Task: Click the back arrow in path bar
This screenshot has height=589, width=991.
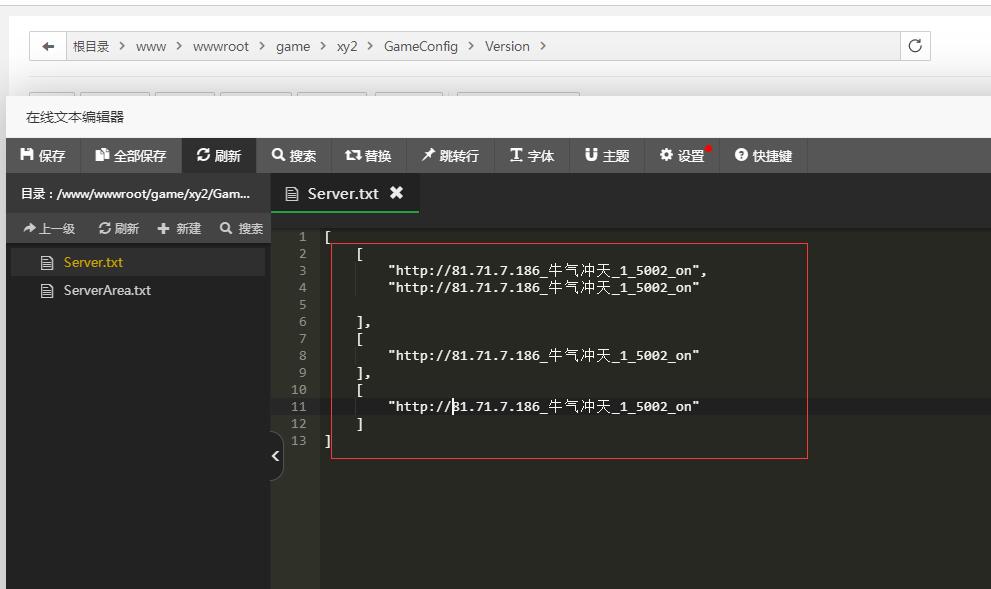Action: [48, 46]
